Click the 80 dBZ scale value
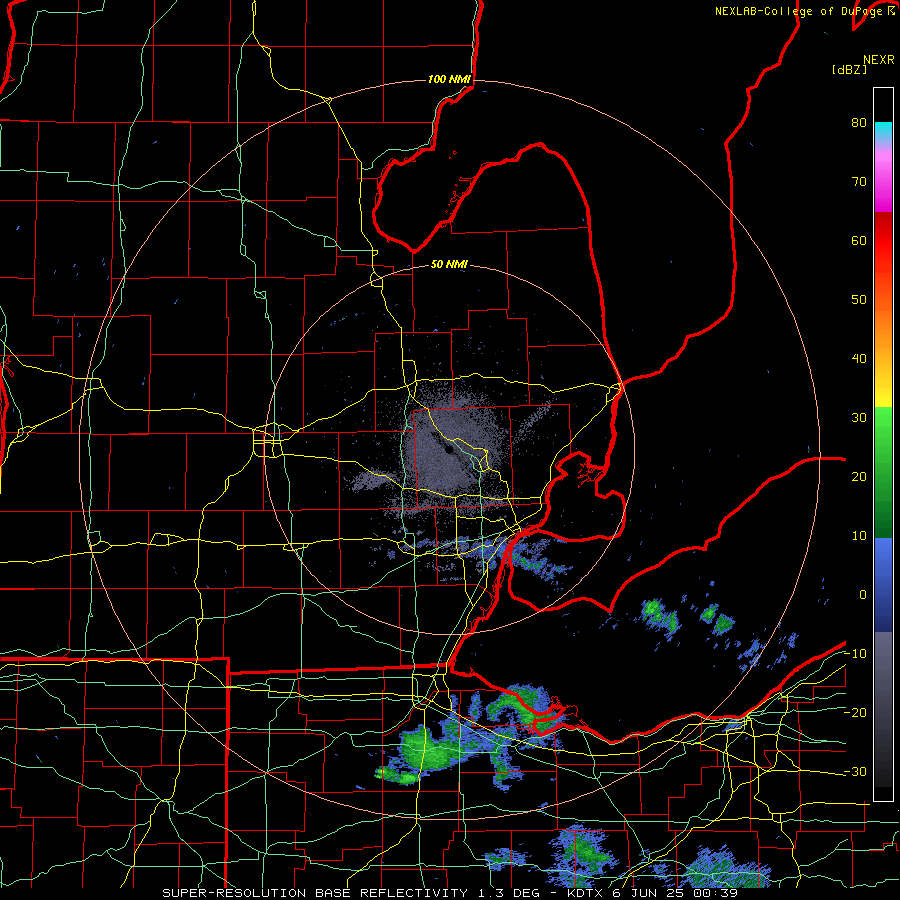This screenshot has height=900, width=900. pos(859,123)
